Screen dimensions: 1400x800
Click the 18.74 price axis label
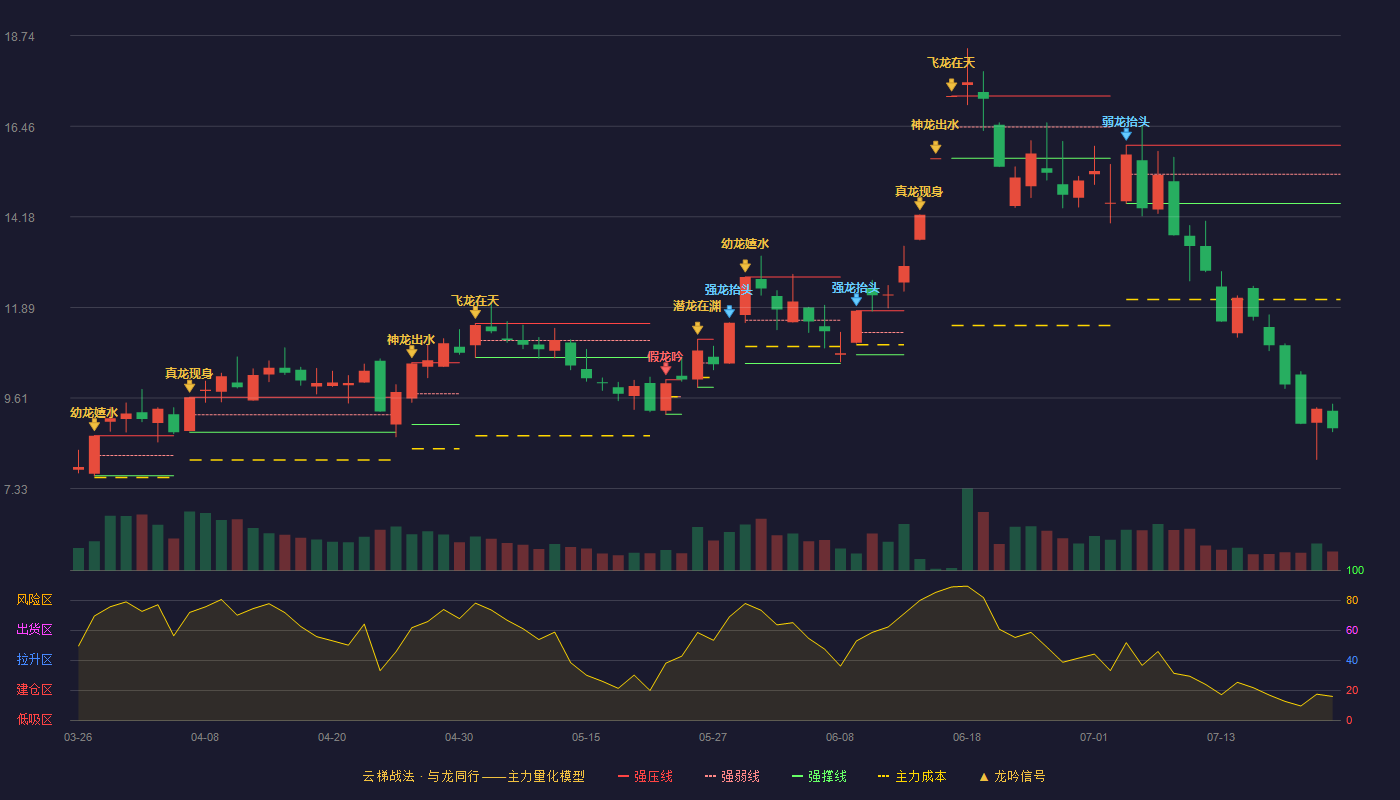click(19, 37)
